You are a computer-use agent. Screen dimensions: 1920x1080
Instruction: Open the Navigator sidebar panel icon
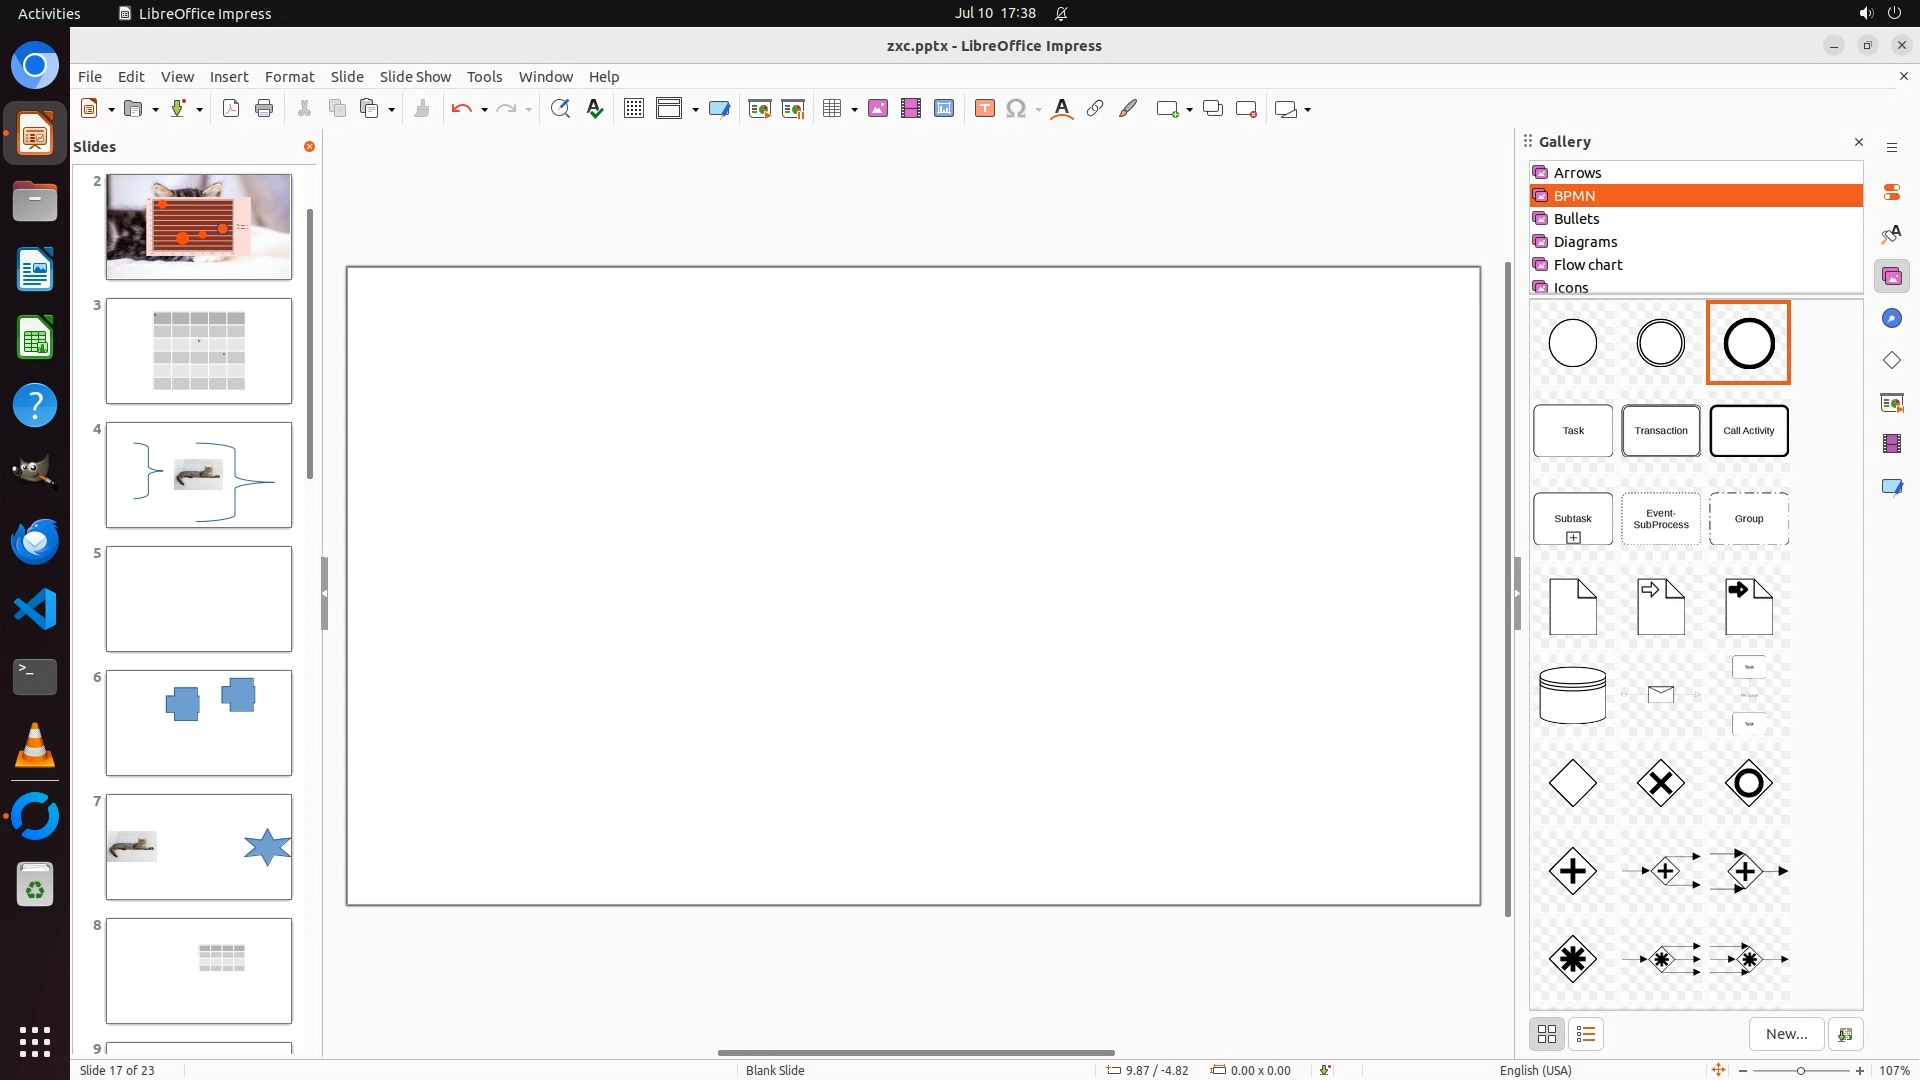(1891, 318)
